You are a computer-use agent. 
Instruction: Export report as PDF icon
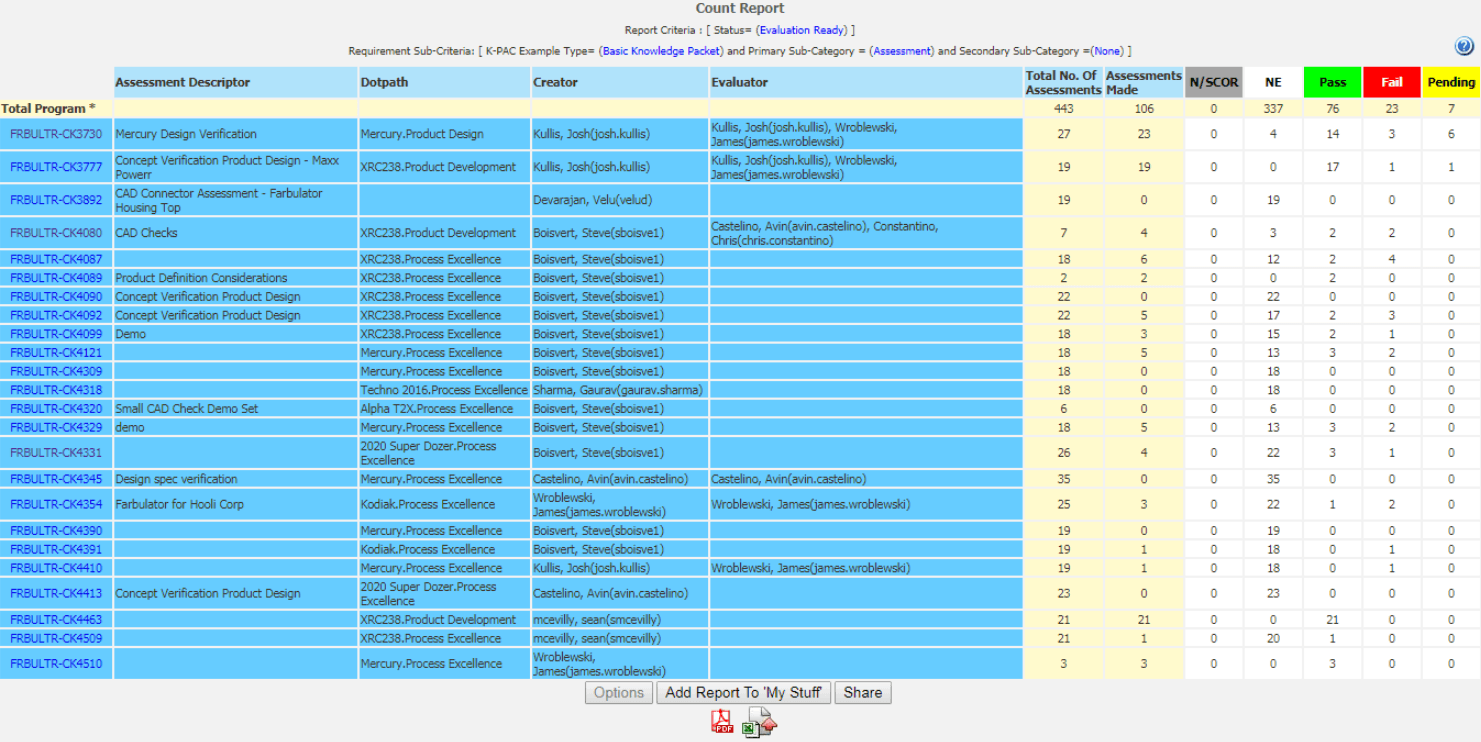(x=722, y=722)
